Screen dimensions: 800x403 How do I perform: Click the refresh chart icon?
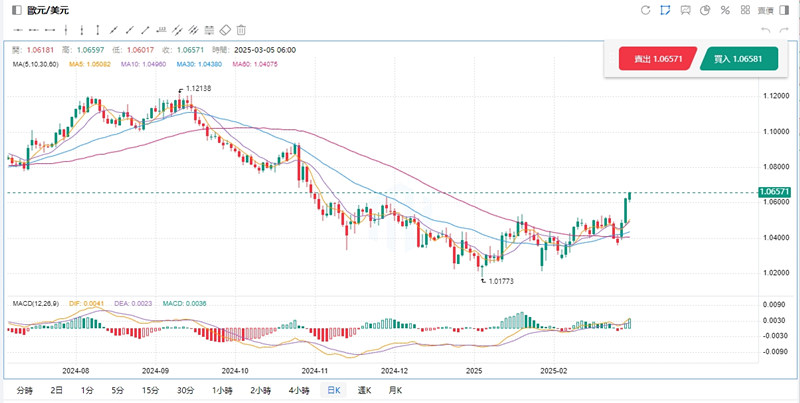point(645,11)
